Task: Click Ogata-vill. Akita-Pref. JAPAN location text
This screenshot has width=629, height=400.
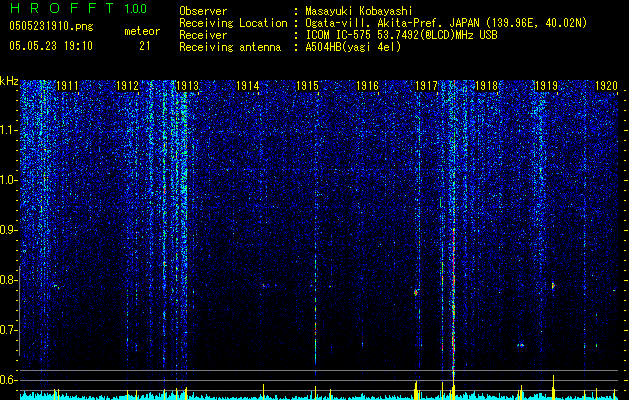Action: (446, 23)
